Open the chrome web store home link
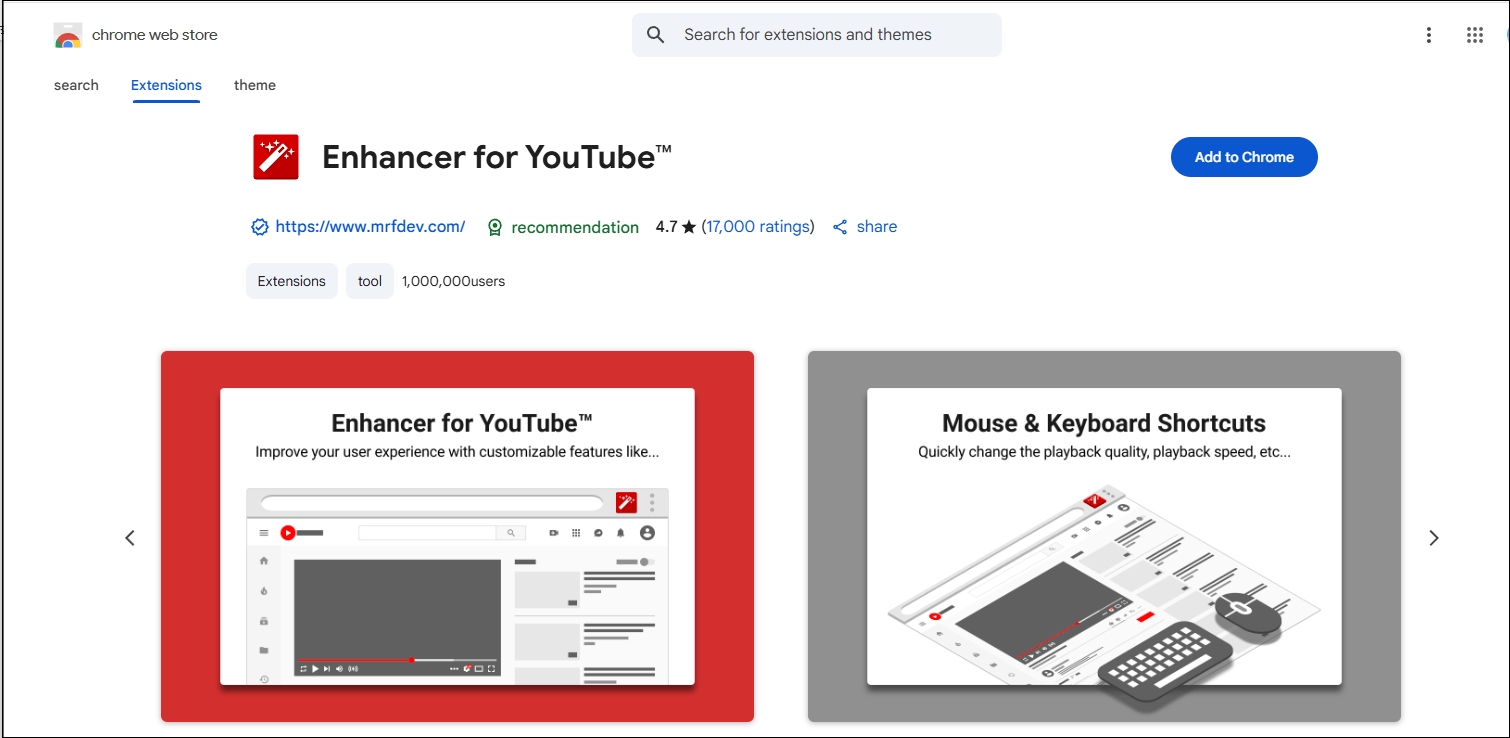 pyautogui.click(x=155, y=35)
